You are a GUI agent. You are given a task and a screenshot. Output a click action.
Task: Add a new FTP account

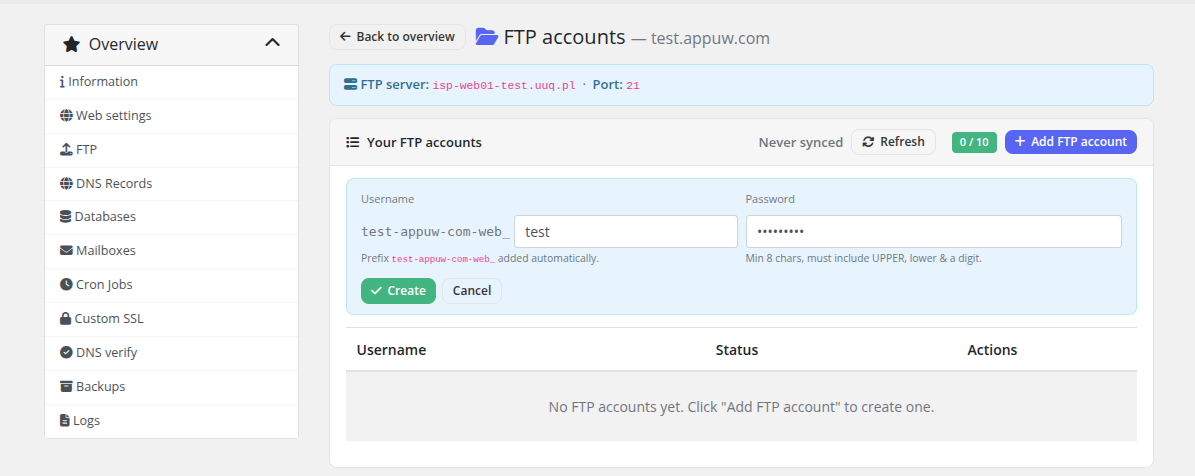pyautogui.click(x=1071, y=142)
